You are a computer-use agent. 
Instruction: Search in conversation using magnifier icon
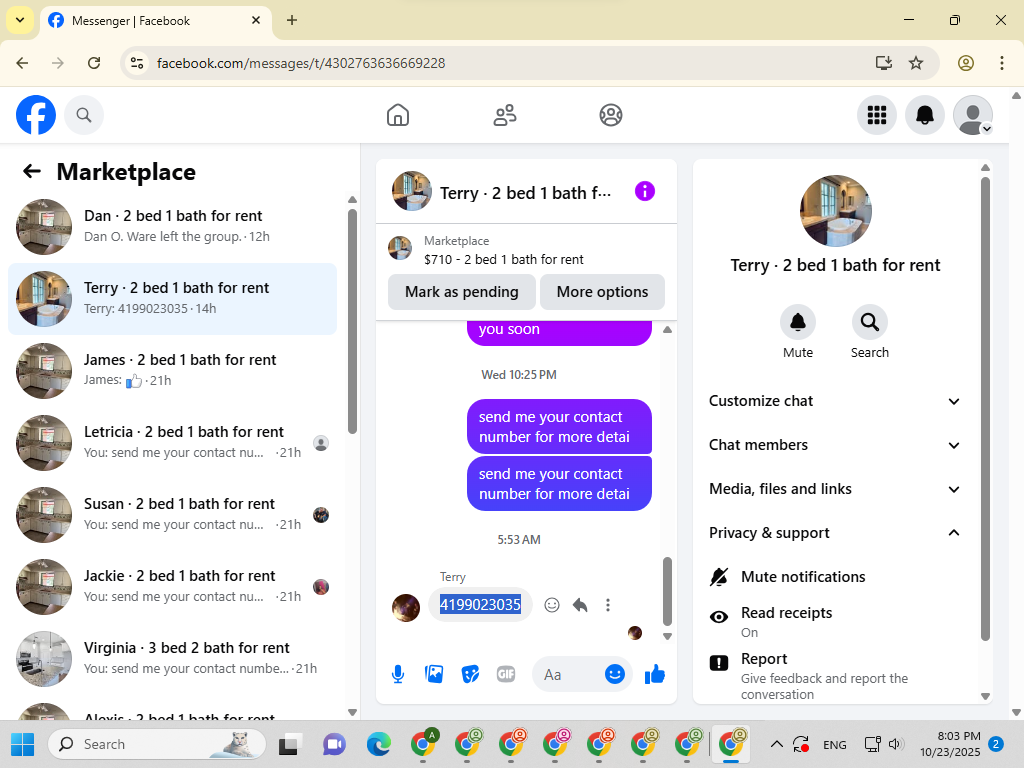click(869, 322)
